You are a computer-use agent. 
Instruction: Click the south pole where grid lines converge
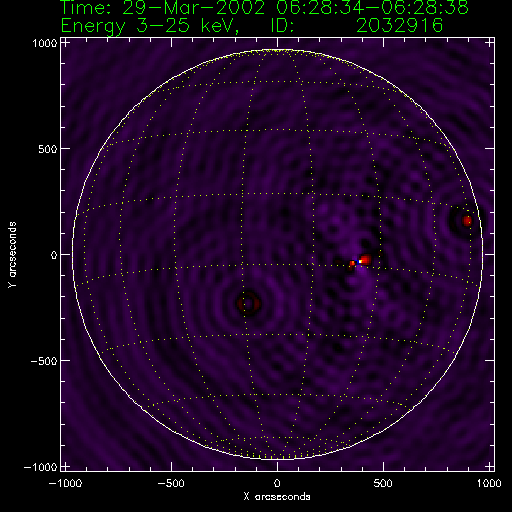277,459
